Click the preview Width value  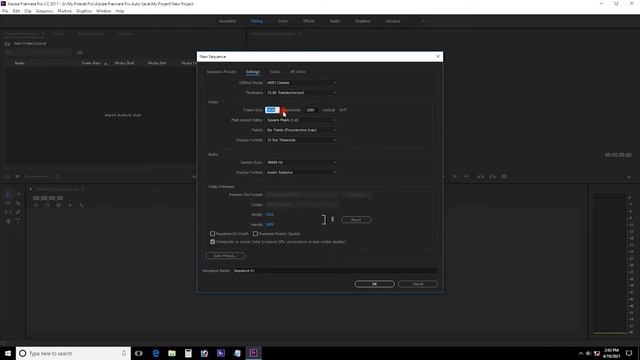click(x=269, y=214)
